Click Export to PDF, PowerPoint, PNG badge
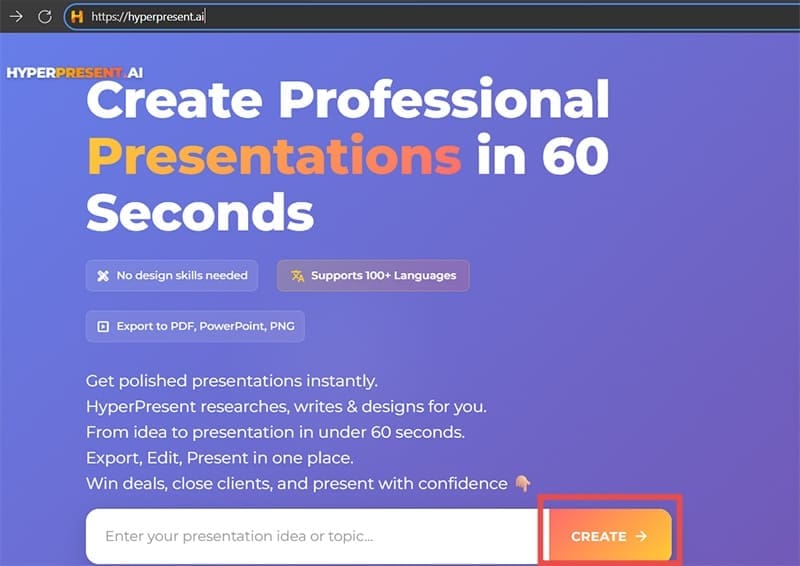Image resolution: width=800 pixels, height=566 pixels. (x=195, y=326)
